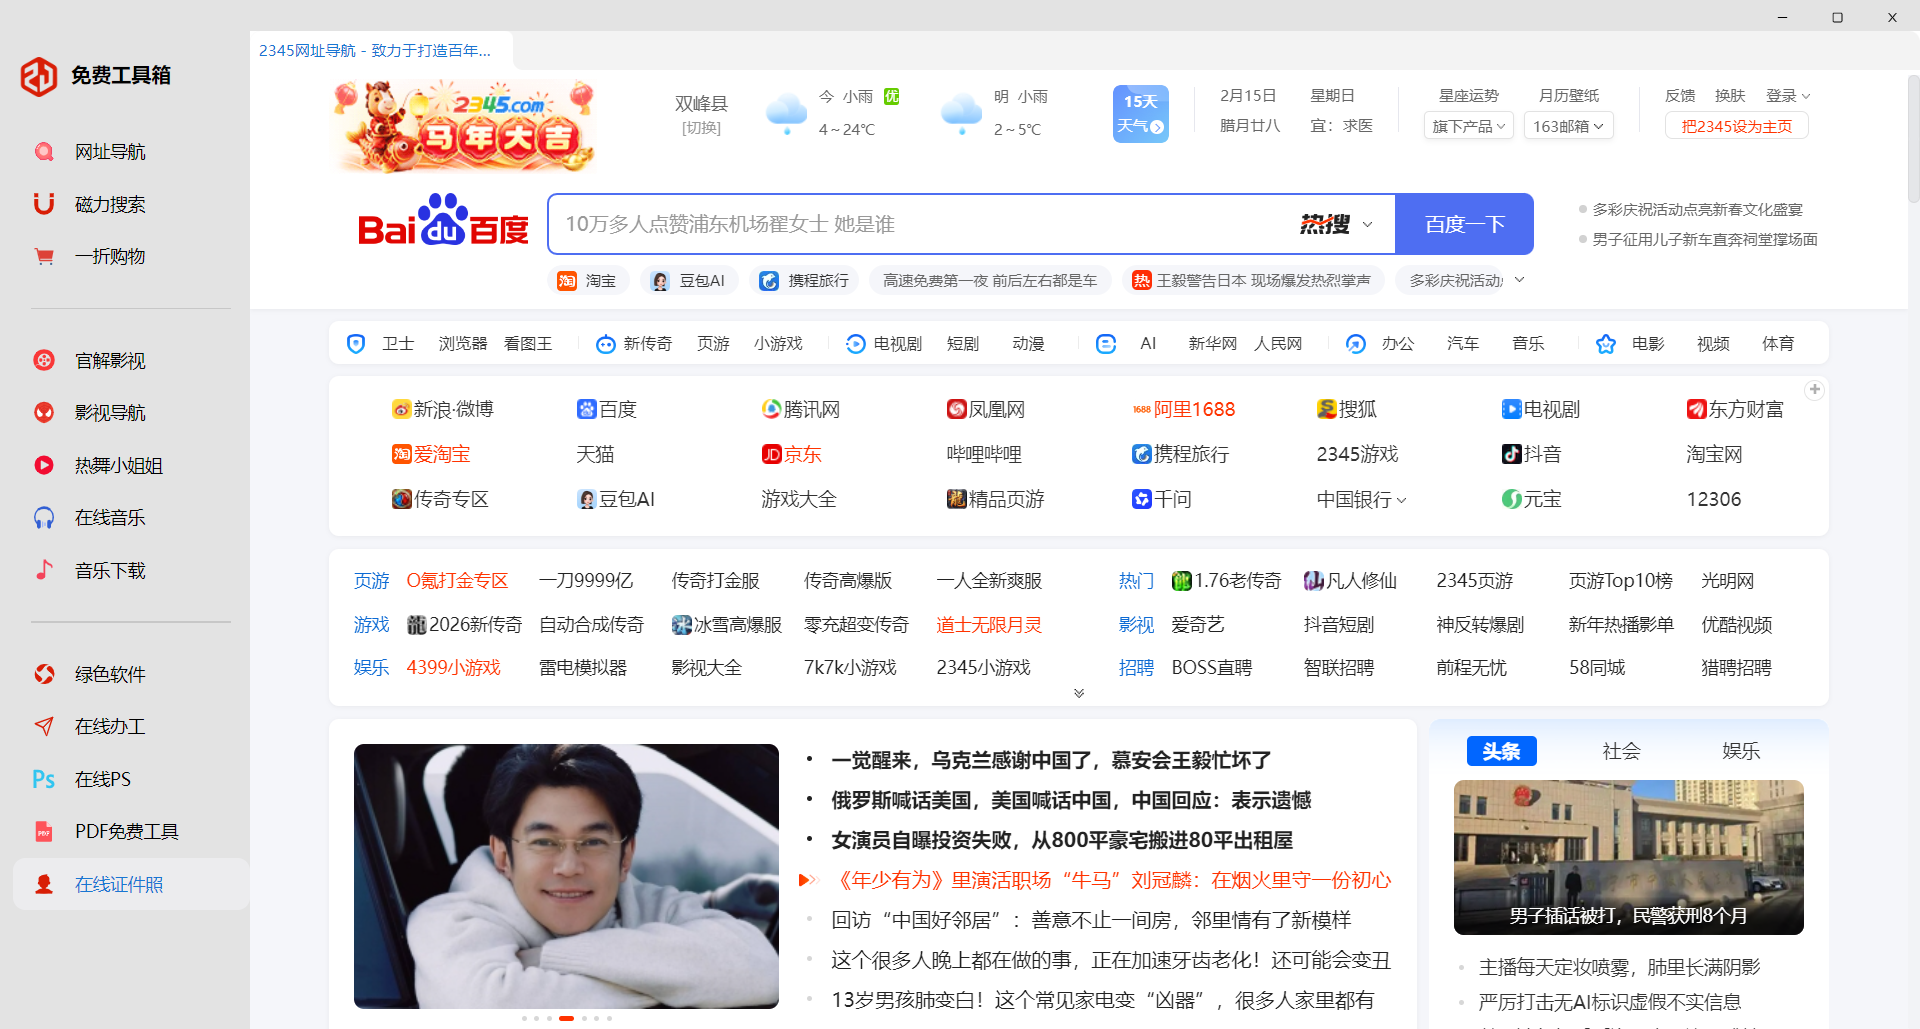
Task: Click the 免费工具箱 logo
Action: click(39, 76)
